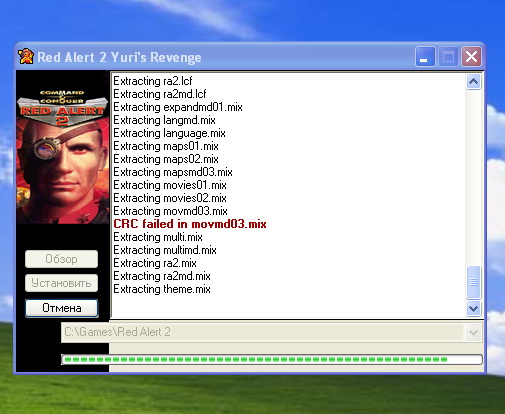Select the Extracting language.mix log line
The image size is (505, 414).
[x=169, y=133]
